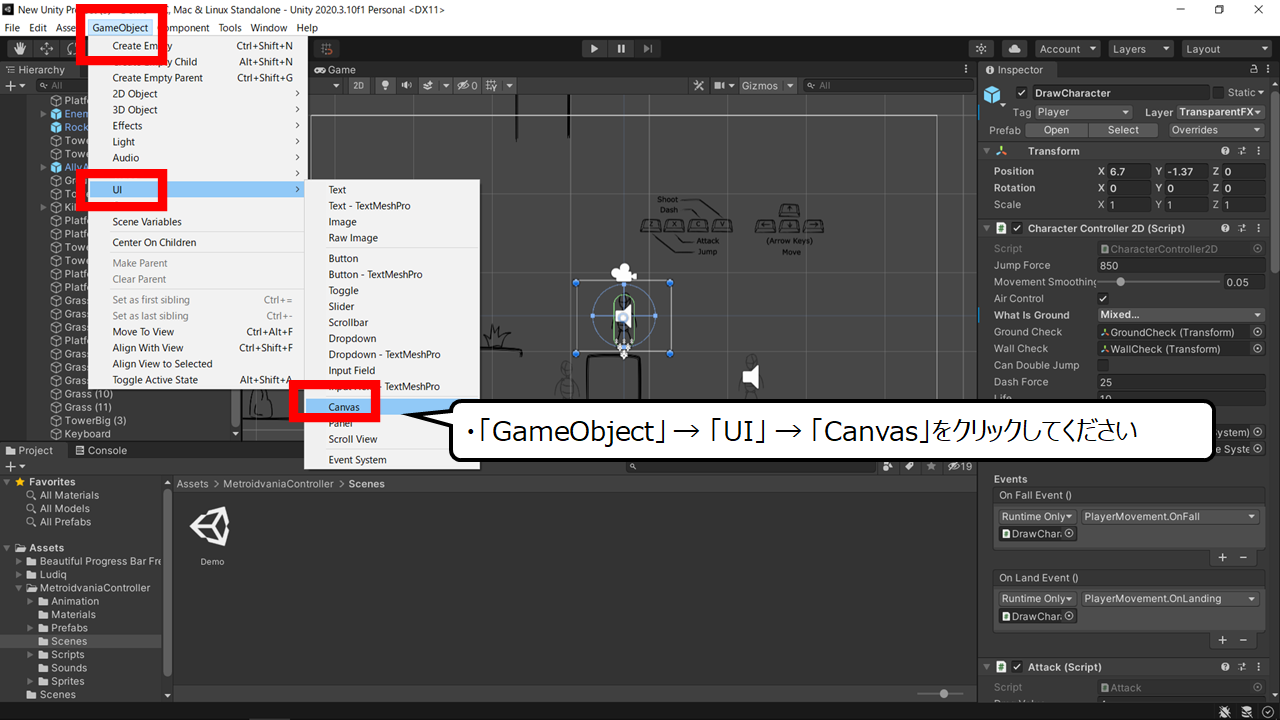
Task: Open the Layout dropdown
Action: [x=1226, y=49]
